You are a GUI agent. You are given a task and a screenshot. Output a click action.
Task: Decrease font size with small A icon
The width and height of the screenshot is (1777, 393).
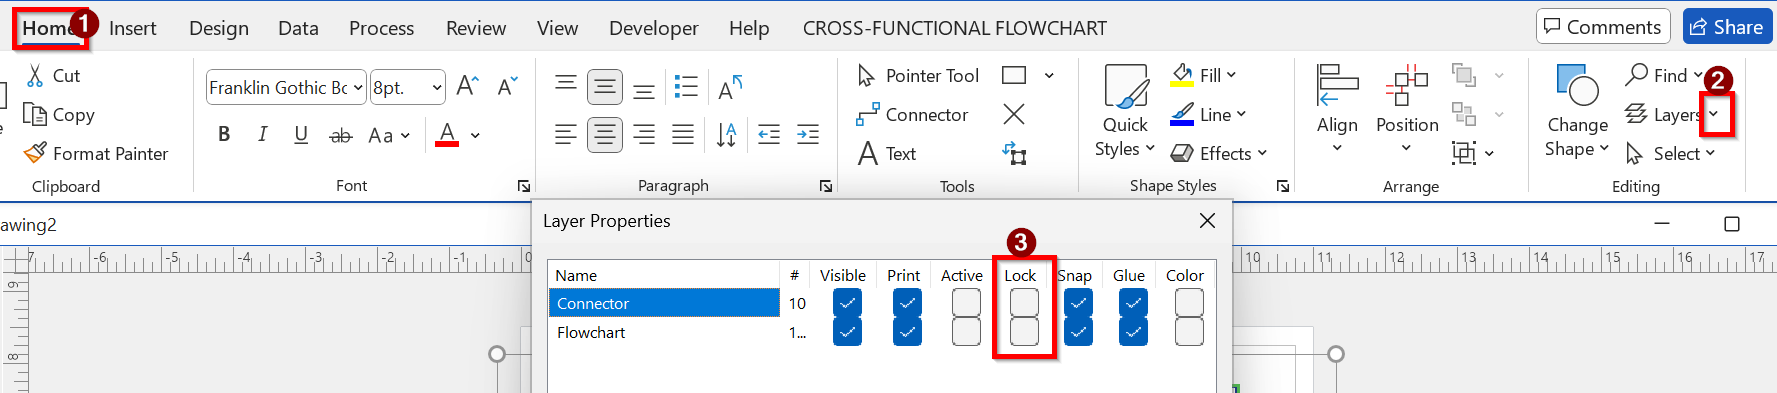507,86
